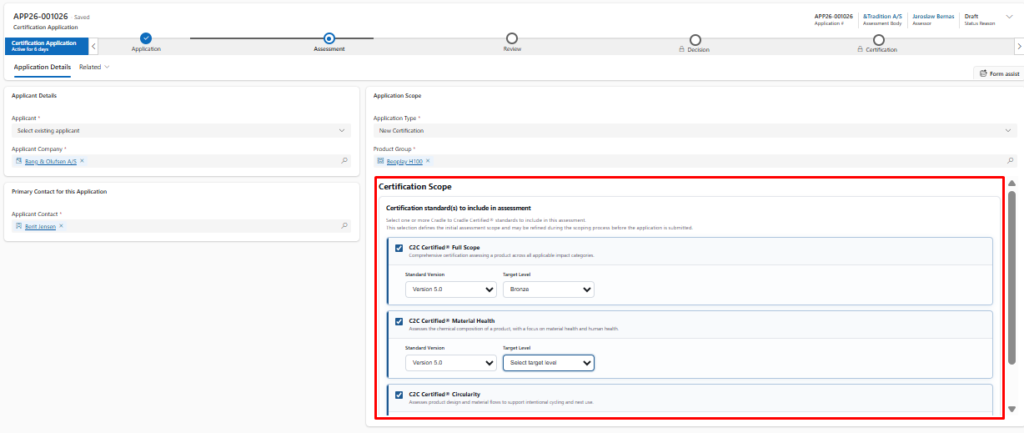Click the search icon in Product Group field
This screenshot has height=433, width=1024.
pyautogui.click(x=1010, y=160)
